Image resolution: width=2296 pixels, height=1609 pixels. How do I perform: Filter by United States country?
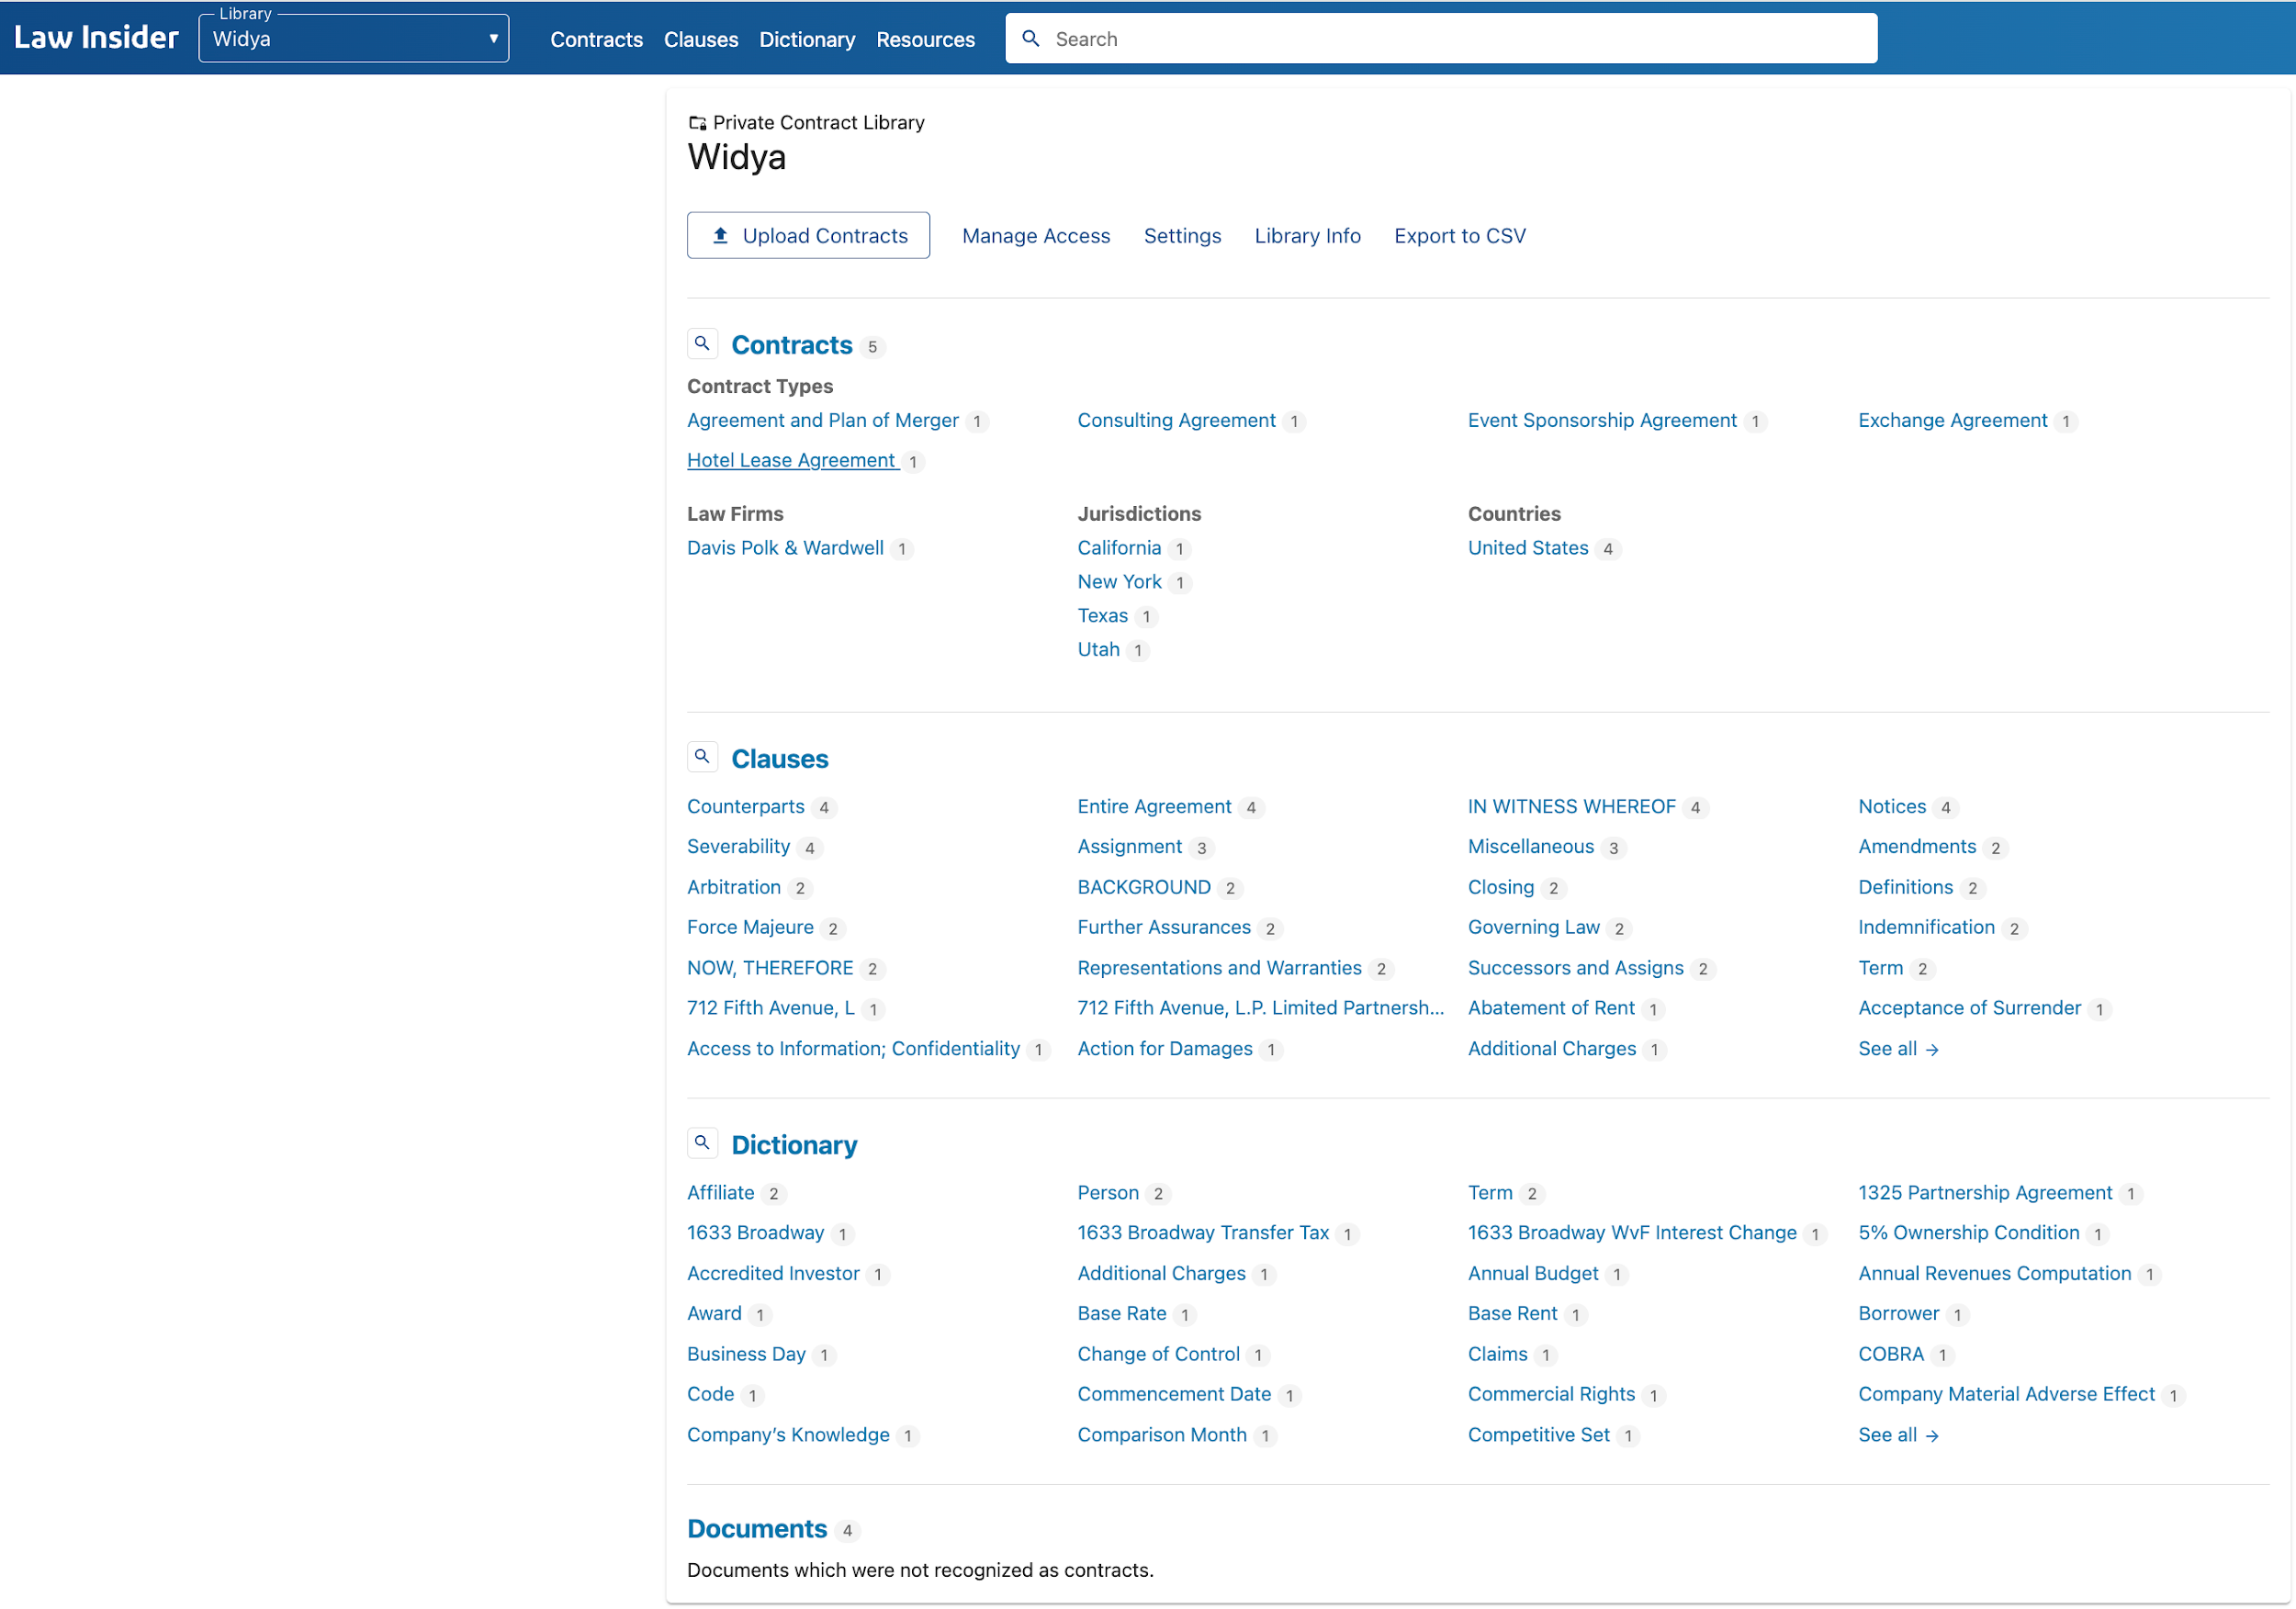tap(1528, 548)
